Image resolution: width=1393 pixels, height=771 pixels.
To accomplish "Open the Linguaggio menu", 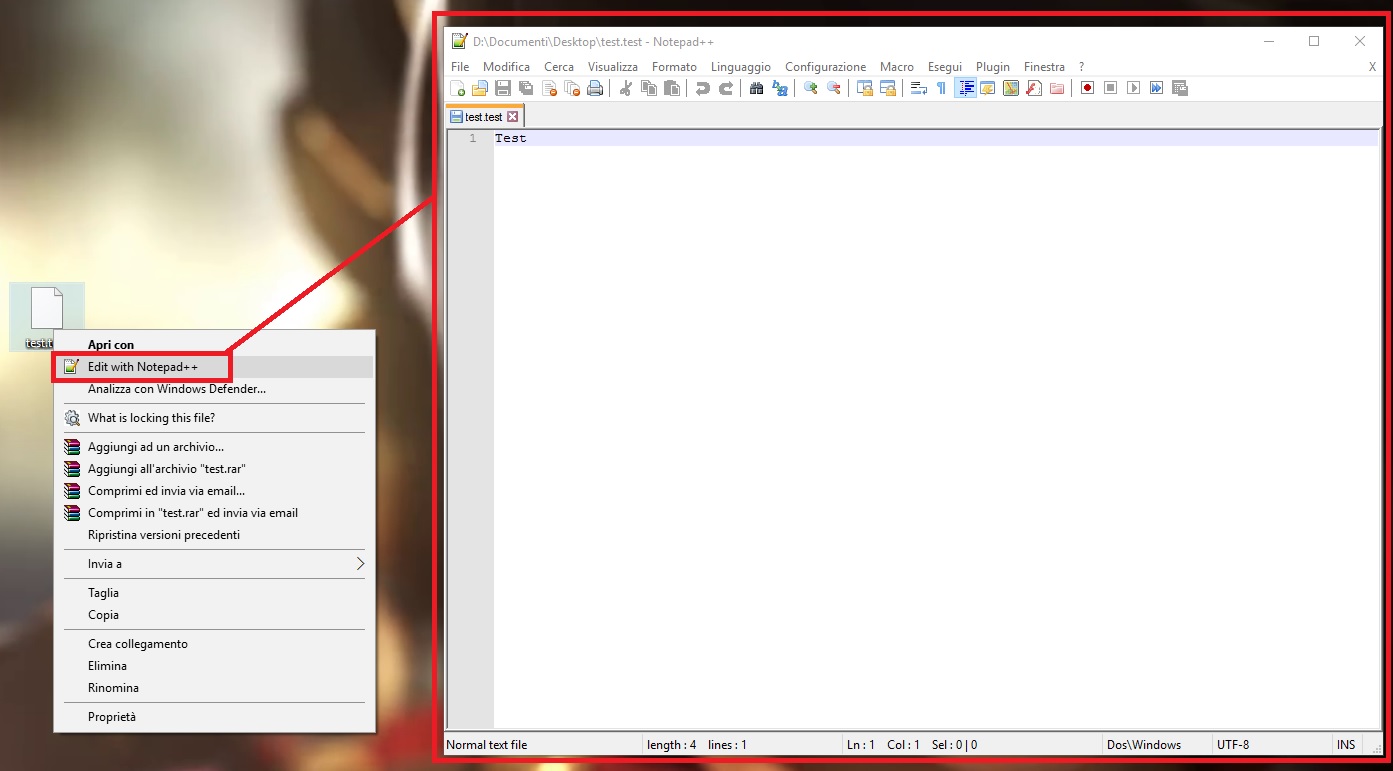I will point(740,67).
